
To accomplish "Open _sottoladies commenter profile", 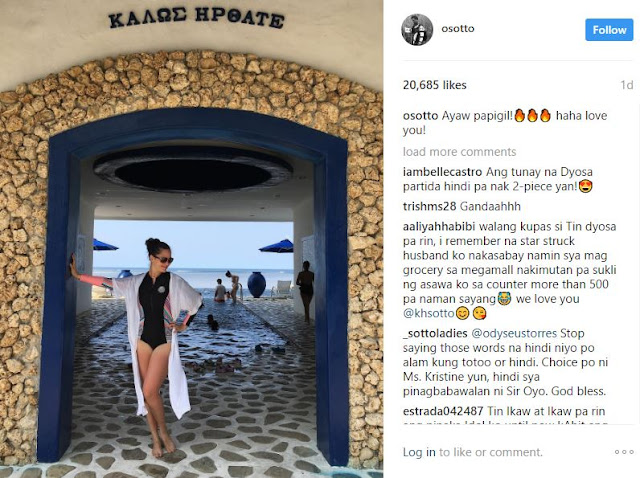I will [x=435, y=333].
